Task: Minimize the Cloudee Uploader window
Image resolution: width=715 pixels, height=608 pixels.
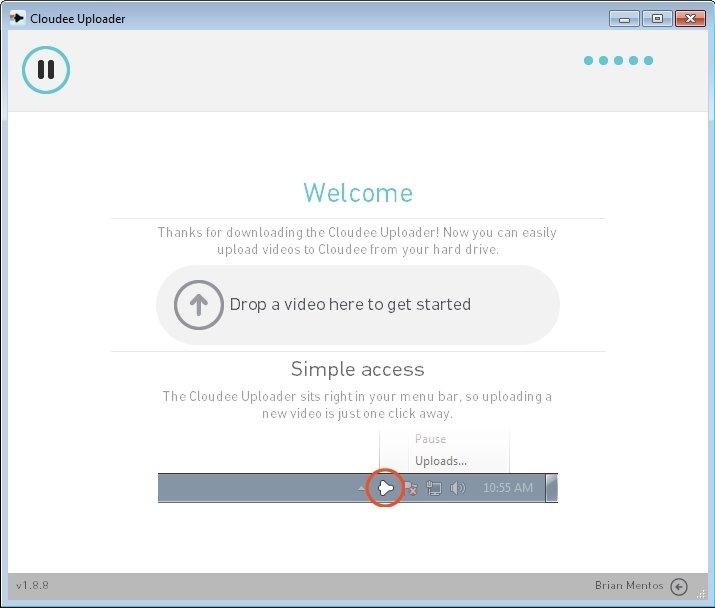Action: pos(624,19)
